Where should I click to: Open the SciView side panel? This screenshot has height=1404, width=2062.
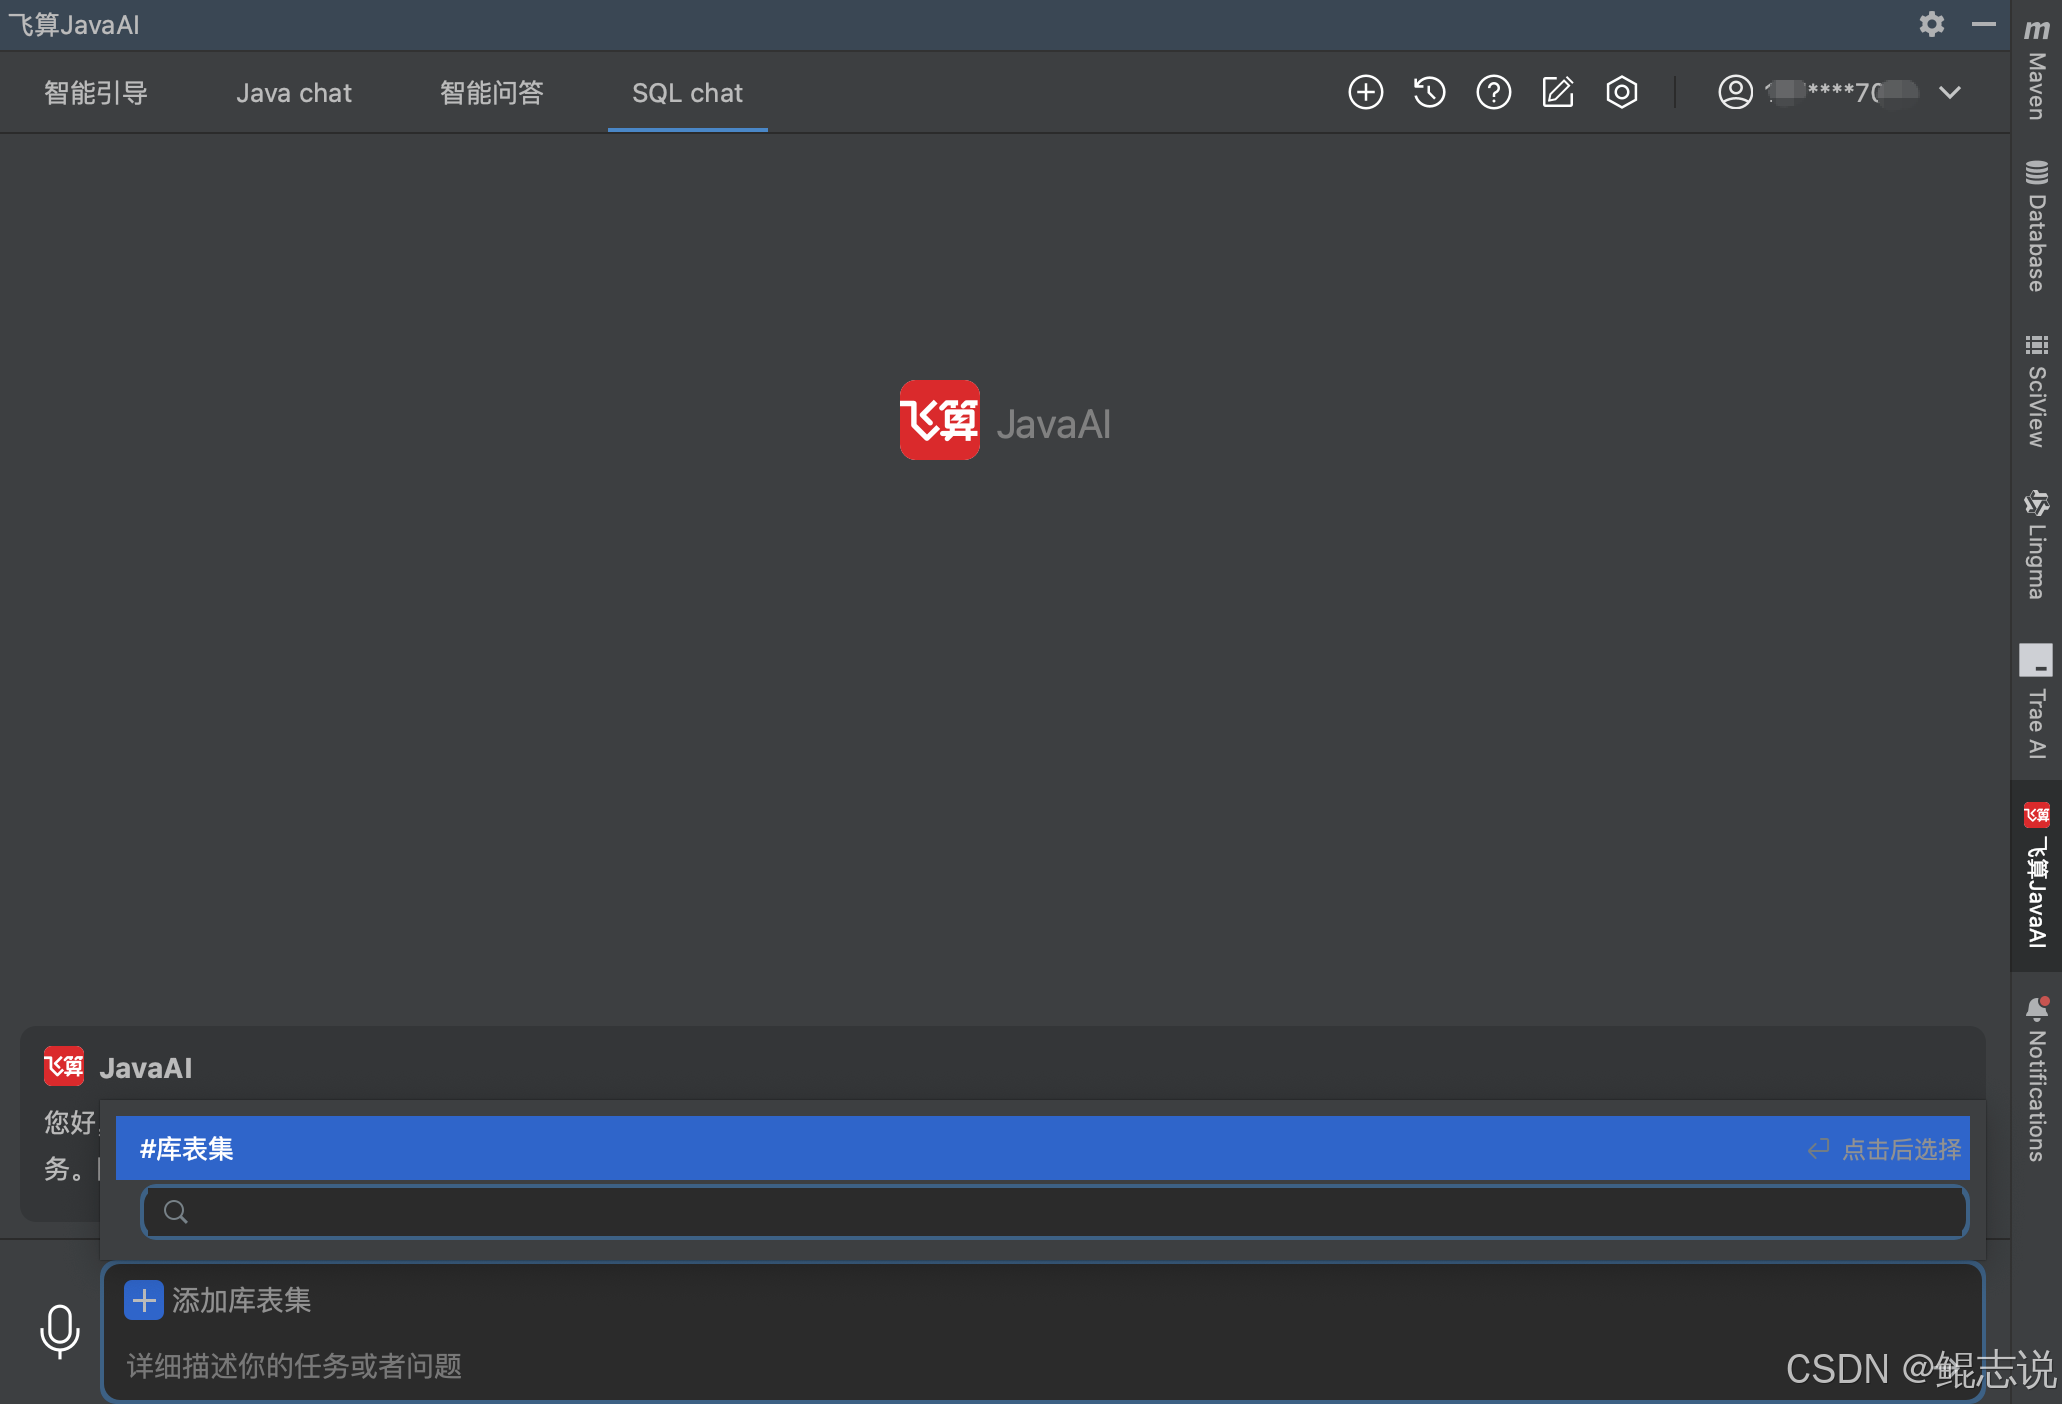[x=2036, y=391]
